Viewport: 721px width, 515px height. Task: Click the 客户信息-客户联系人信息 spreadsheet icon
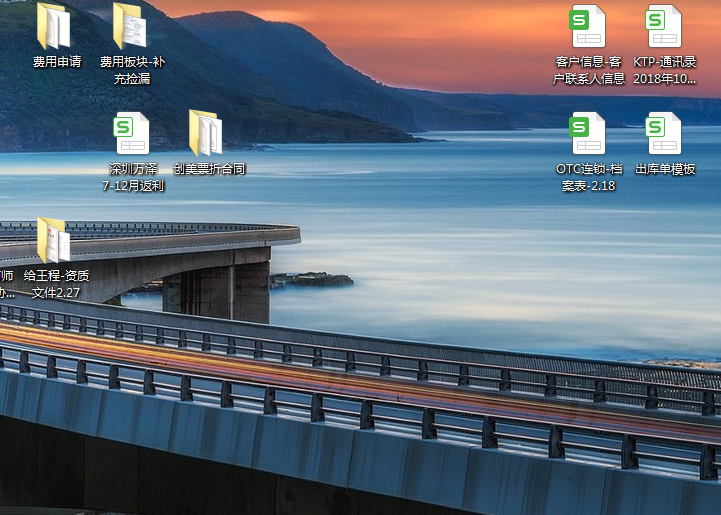(588, 27)
